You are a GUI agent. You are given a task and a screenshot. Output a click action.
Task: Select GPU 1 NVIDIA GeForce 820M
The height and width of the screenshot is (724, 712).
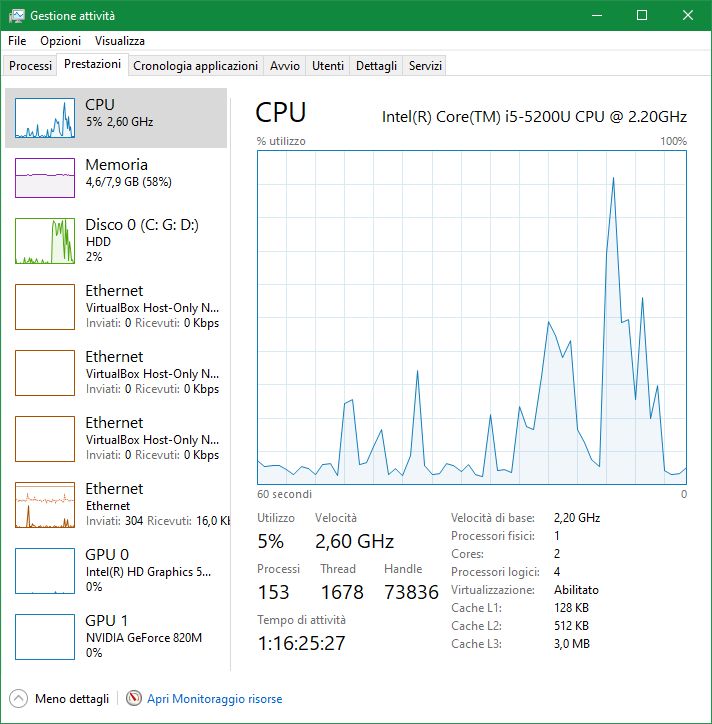[116, 637]
